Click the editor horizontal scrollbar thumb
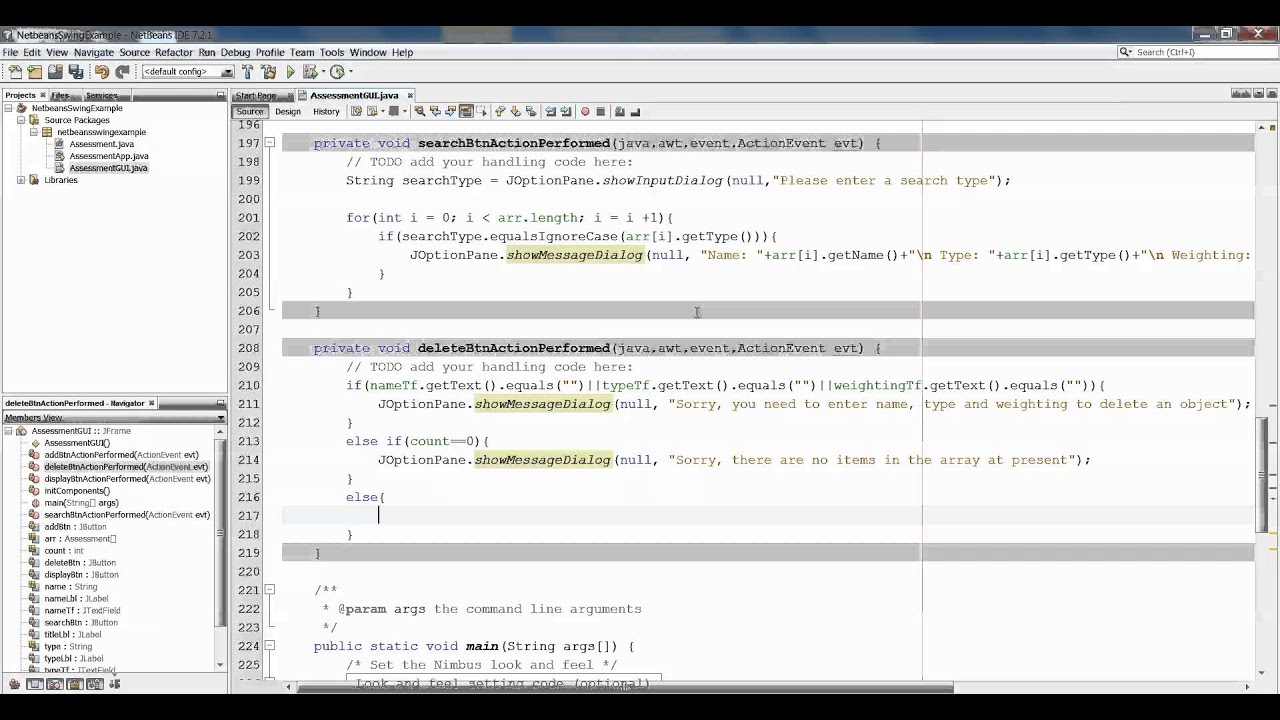The width and height of the screenshot is (1280, 720). tap(626, 687)
